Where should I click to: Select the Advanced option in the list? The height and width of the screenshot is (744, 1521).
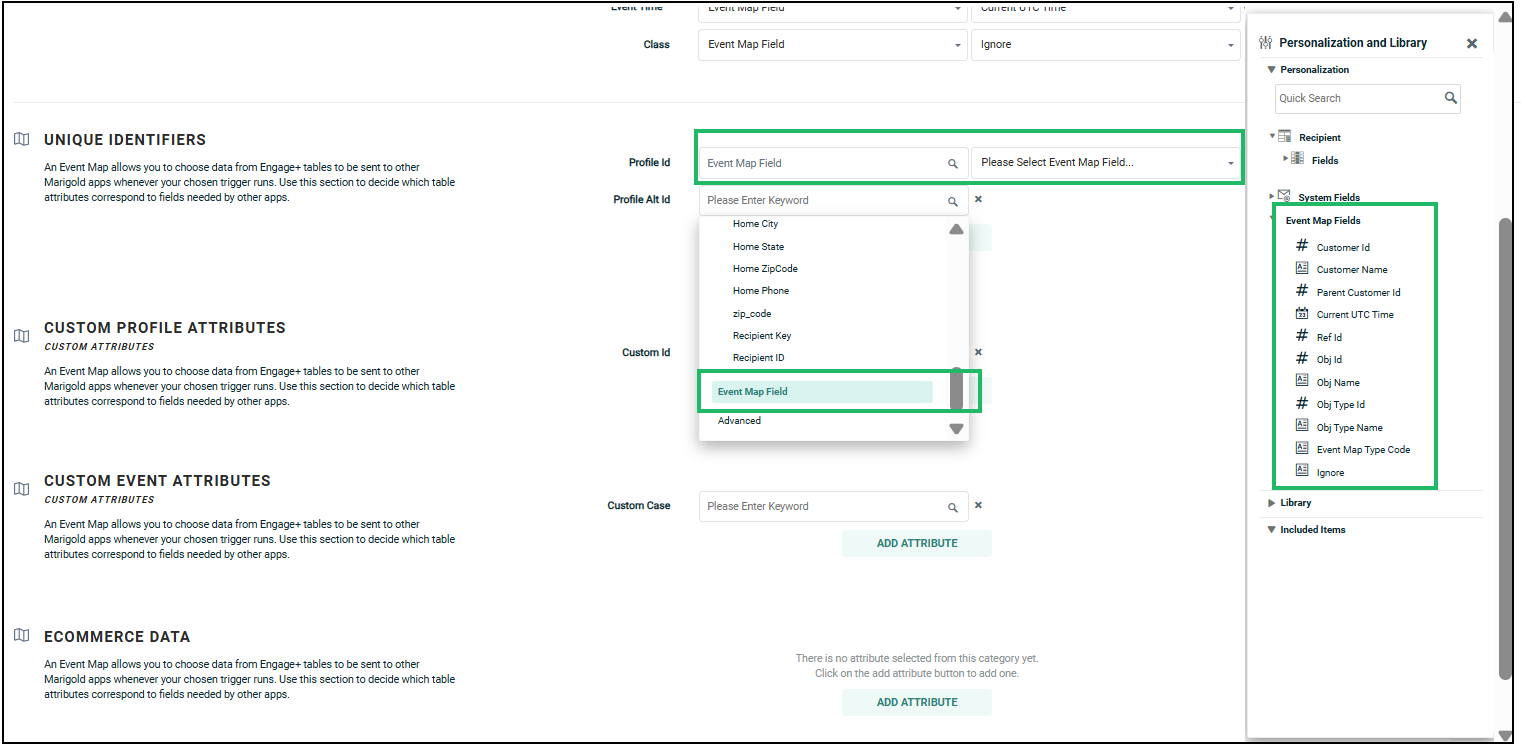pyautogui.click(x=739, y=421)
